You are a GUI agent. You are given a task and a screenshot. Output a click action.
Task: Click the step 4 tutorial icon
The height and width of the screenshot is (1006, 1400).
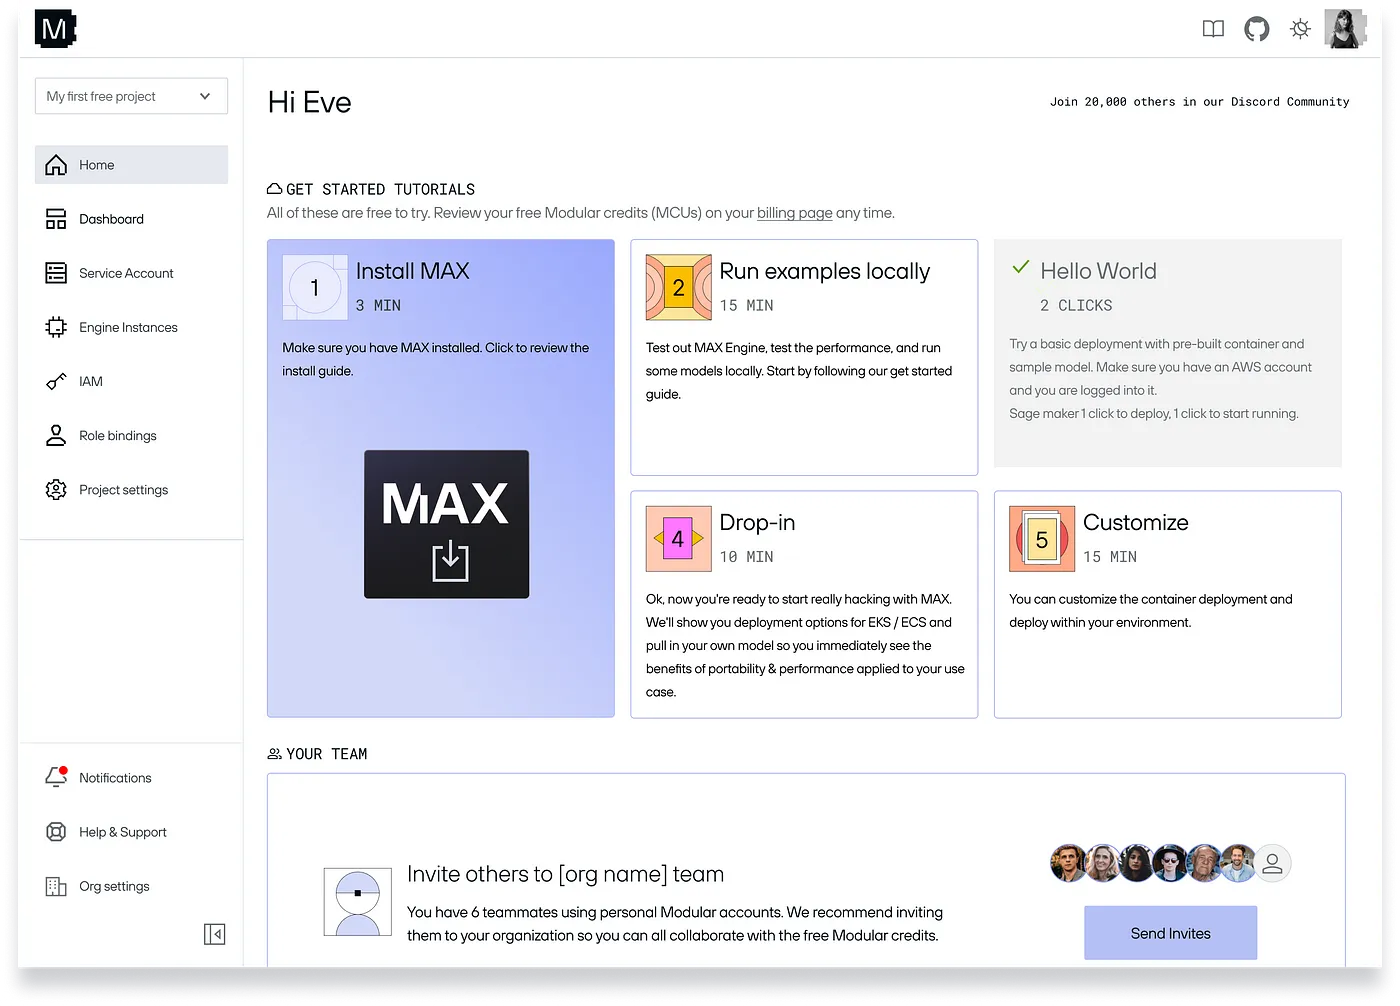(679, 539)
